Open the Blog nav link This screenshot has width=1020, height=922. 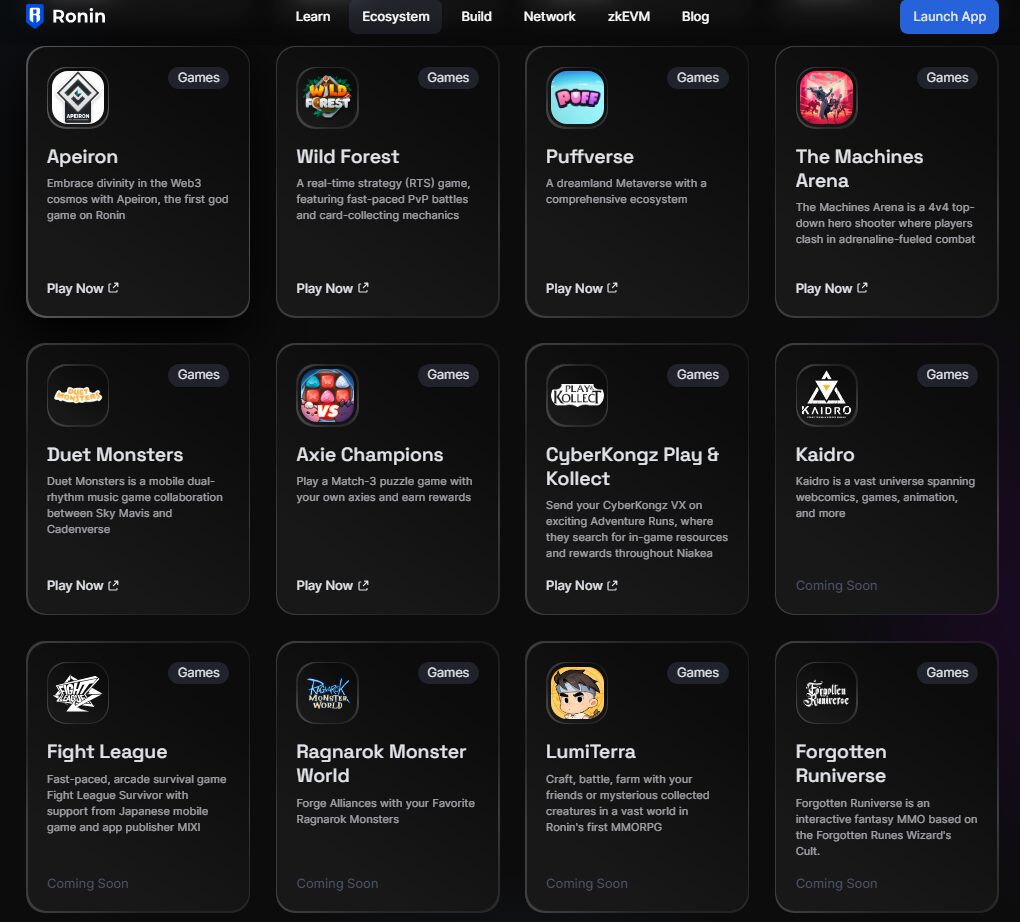(695, 16)
